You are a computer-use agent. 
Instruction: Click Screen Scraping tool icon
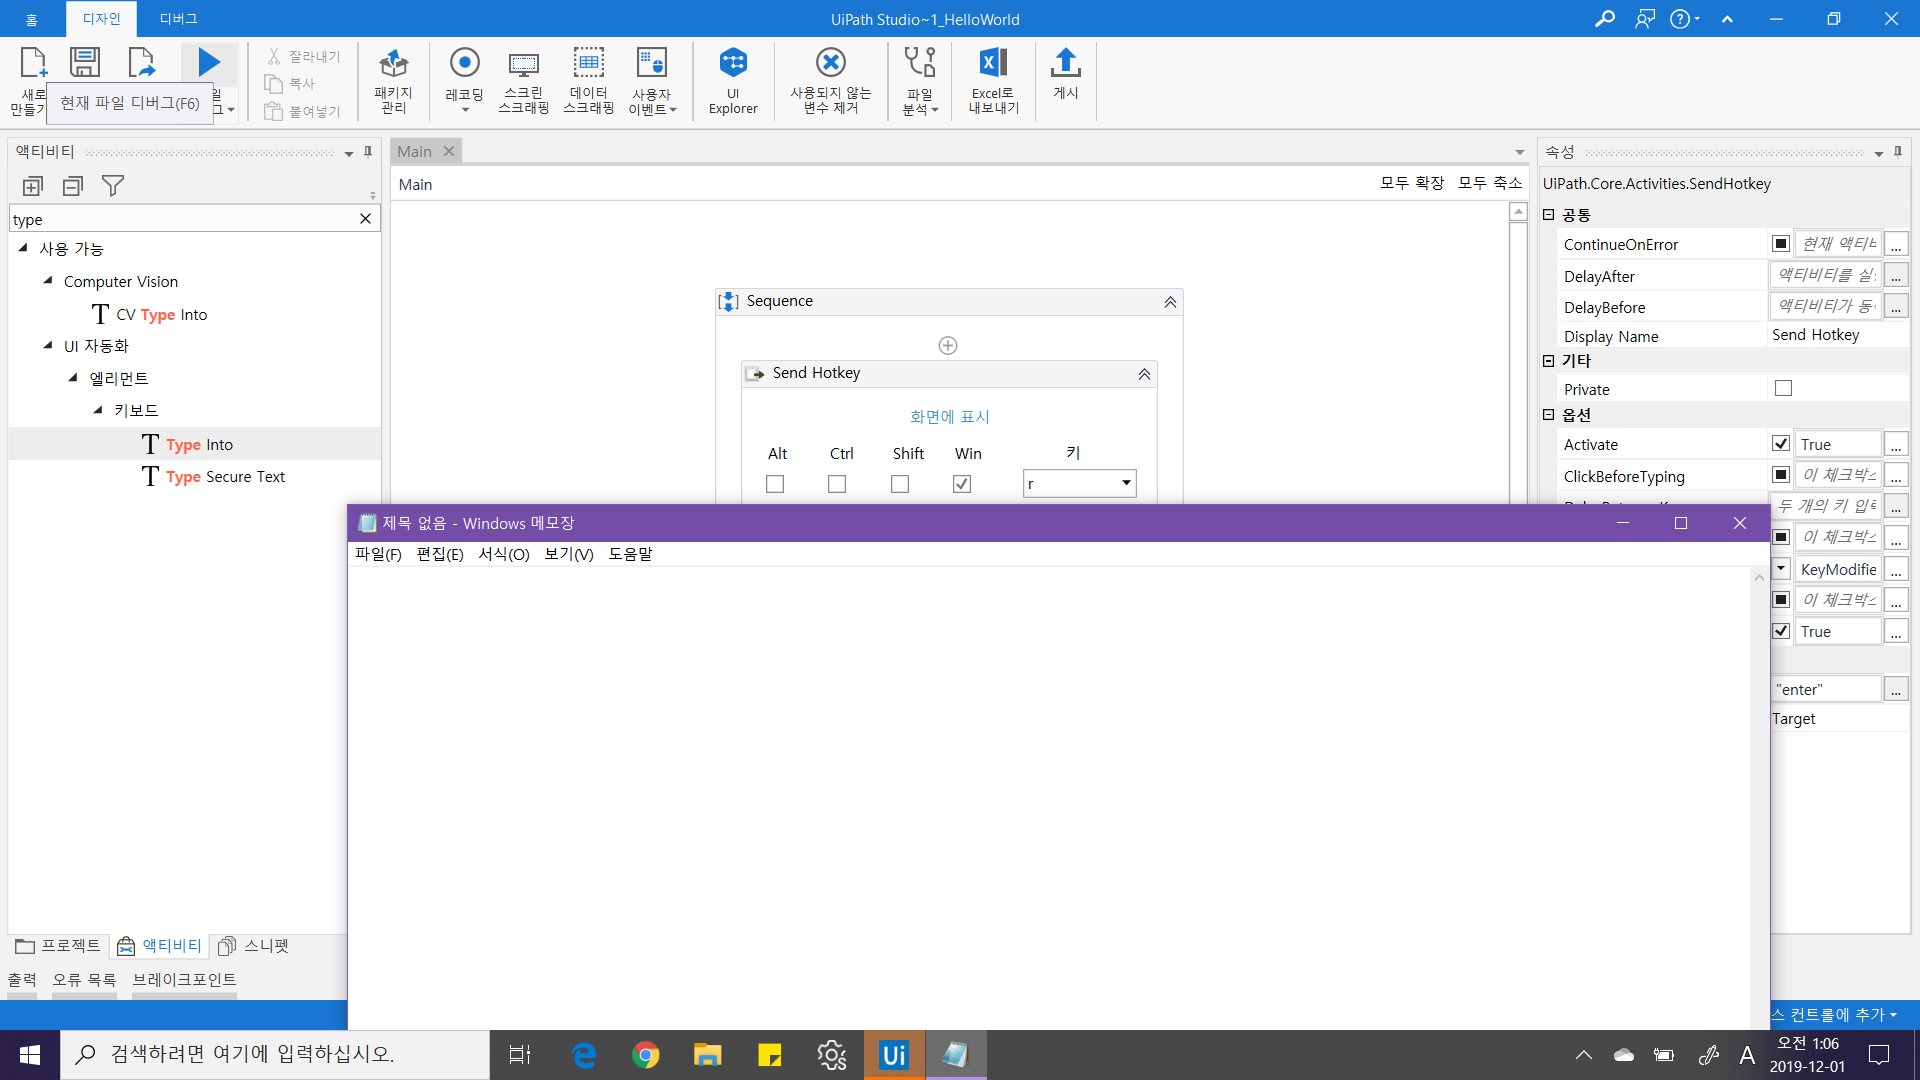click(x=523, y=64)
